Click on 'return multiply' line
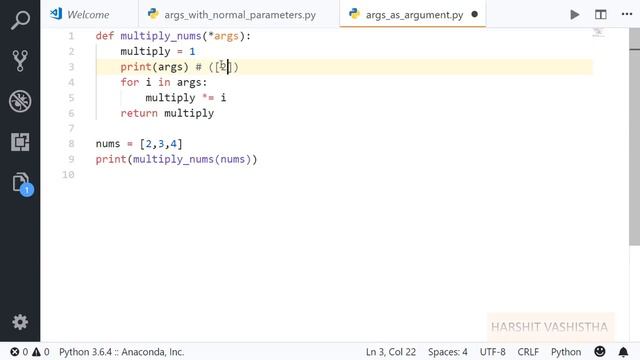Image resolution: width=640 pixels, height=360 pixels. 167,113
